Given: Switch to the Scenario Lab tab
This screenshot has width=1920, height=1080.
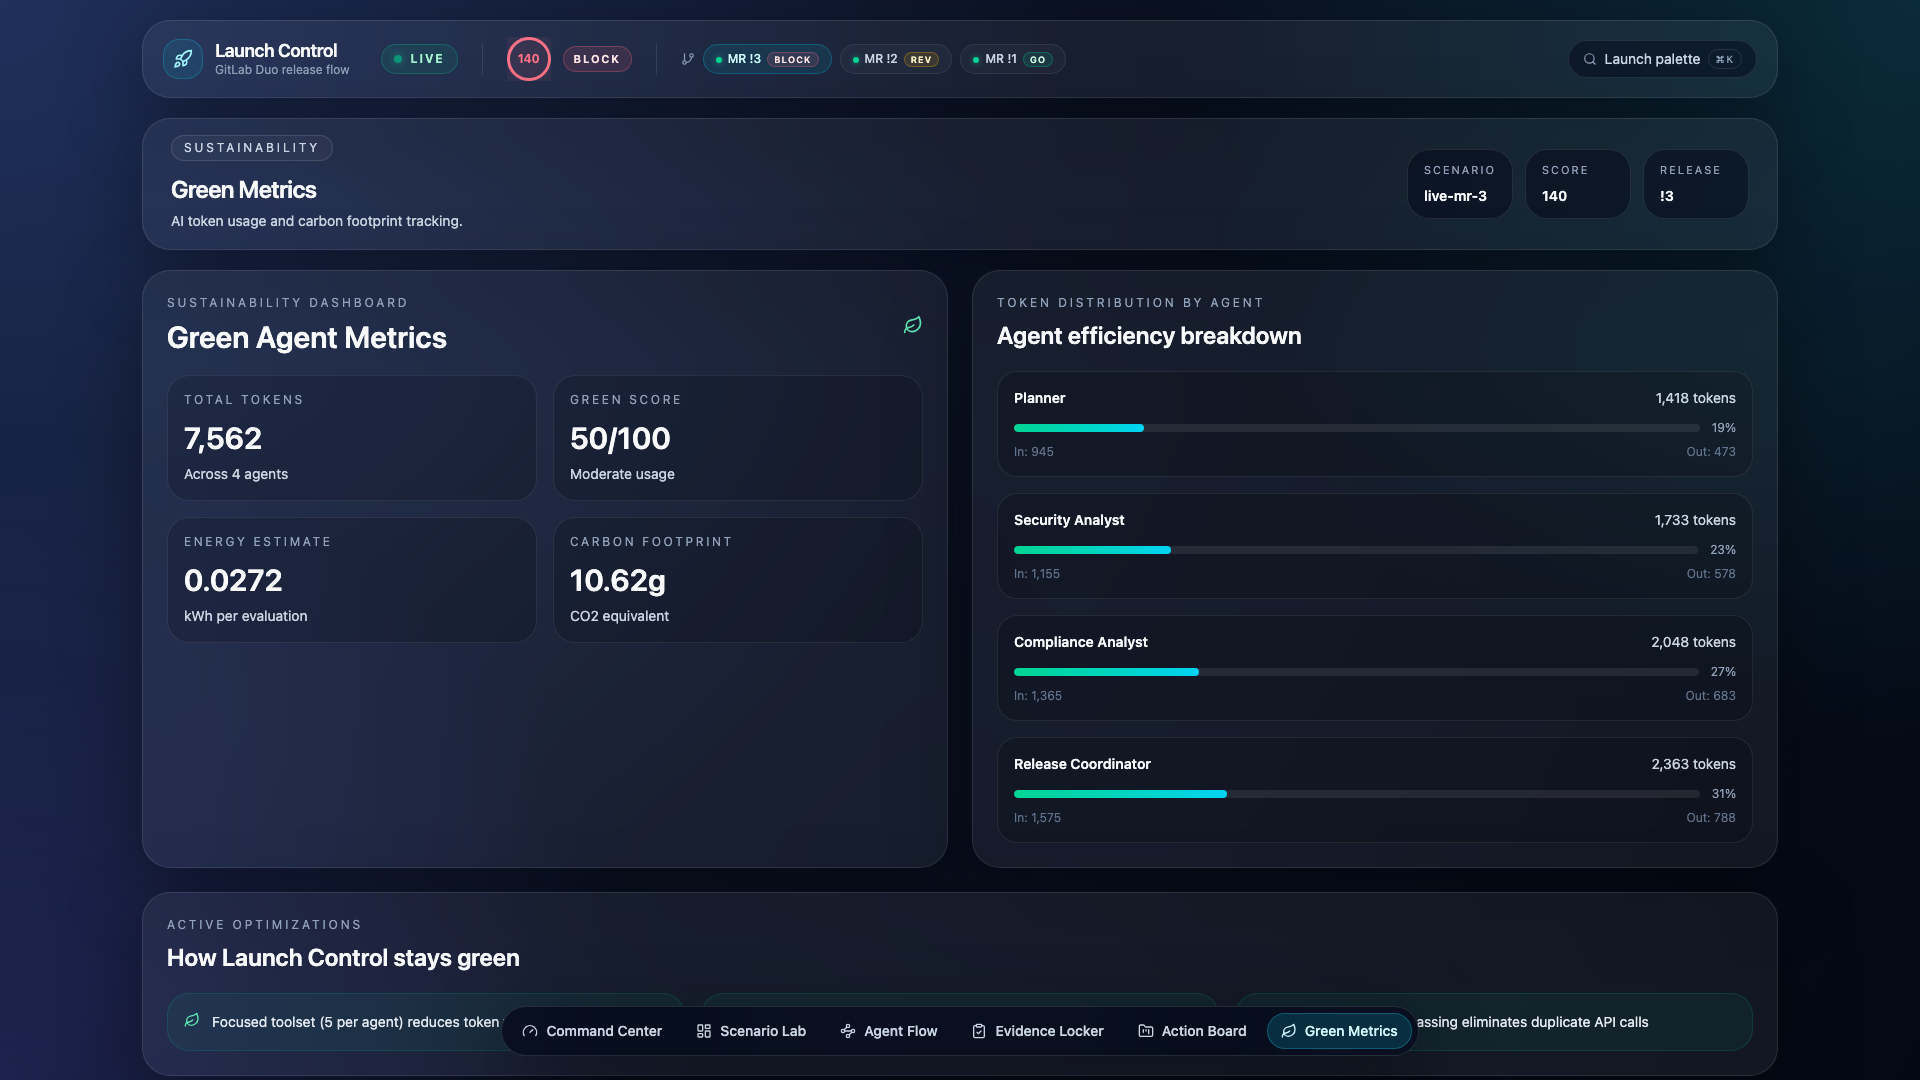Looking at the screenshot, I should tap(751, 1031).
